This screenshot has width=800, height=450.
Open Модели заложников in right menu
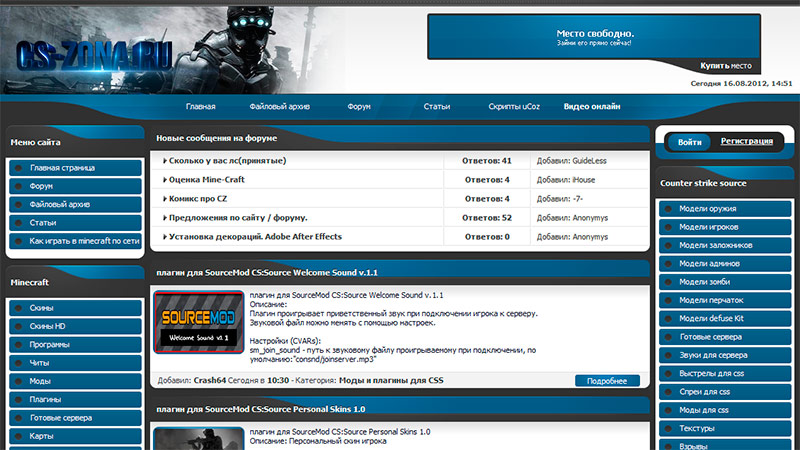coord(725,245)
